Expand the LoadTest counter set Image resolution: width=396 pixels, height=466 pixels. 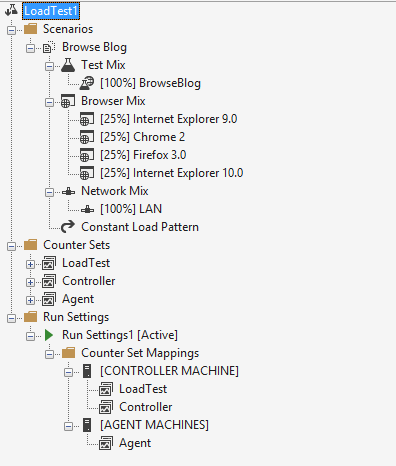(30, 264)
